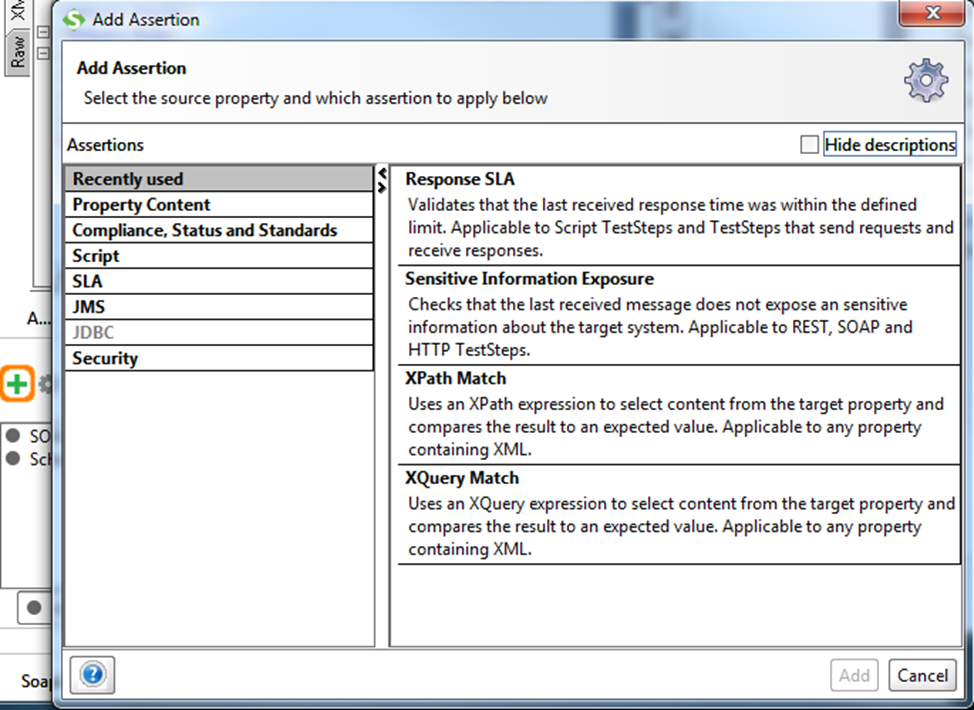974x710 pixels.
Task: Click the up scroll arrow beside category list
Action: click(x=383, y=172)
